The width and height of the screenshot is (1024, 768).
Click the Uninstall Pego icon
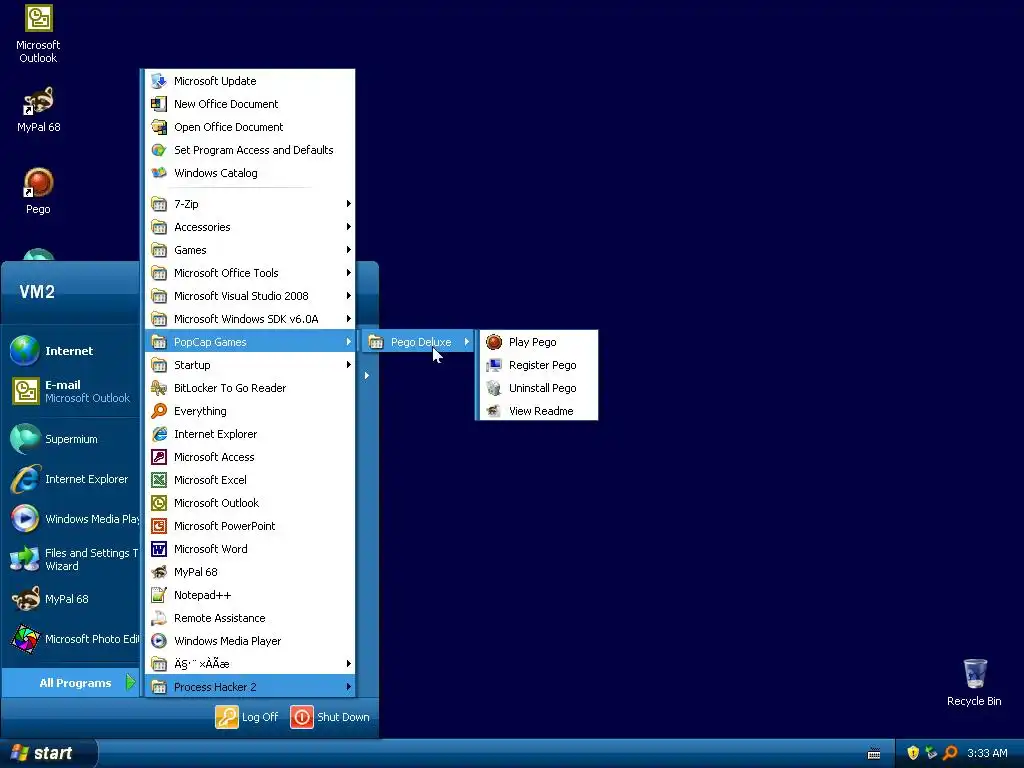[x=494, y=388]
